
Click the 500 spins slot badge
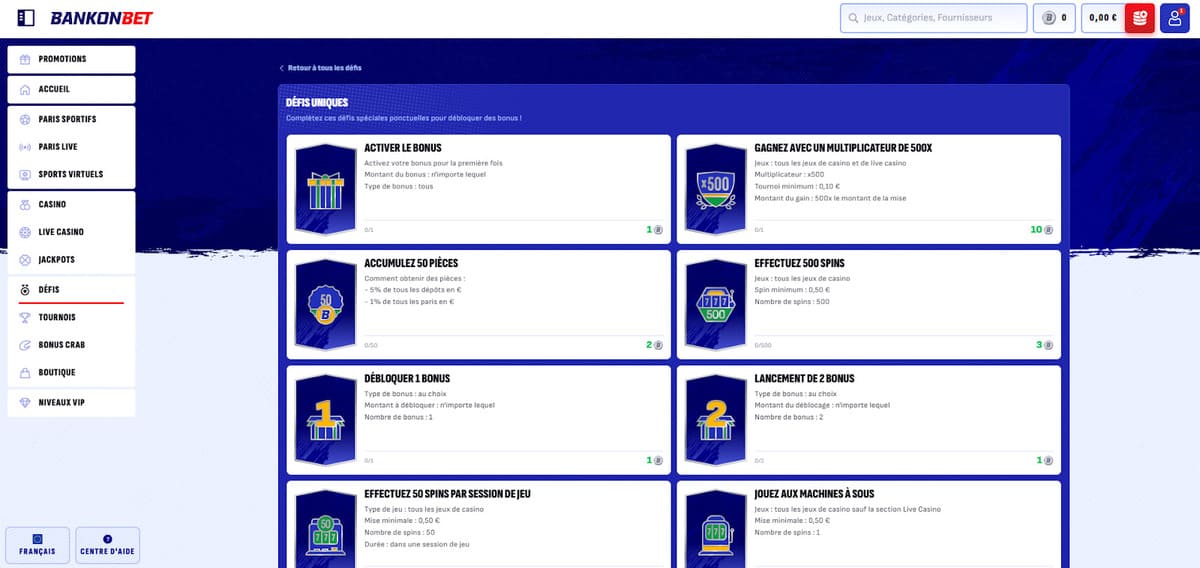pos(715,305)
